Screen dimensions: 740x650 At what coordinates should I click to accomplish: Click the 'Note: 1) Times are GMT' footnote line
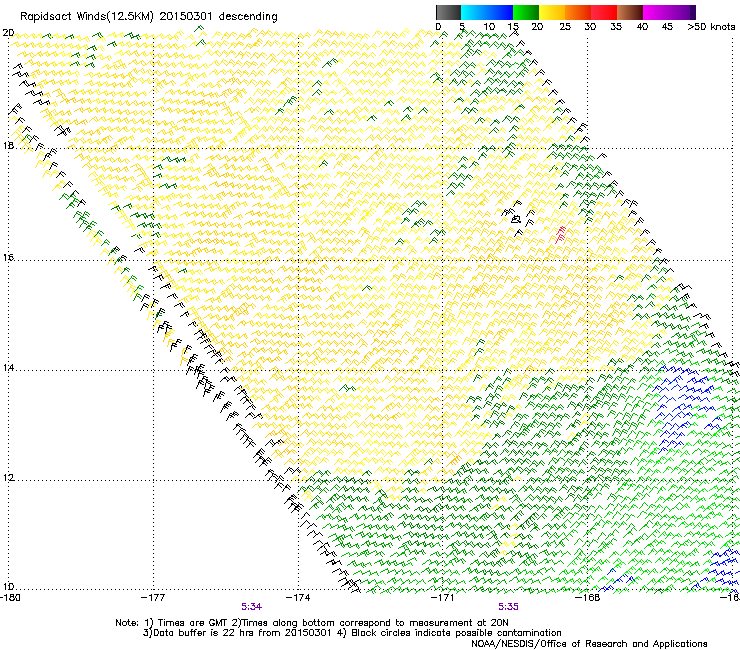pyautogui.click(x=312, y=623)
